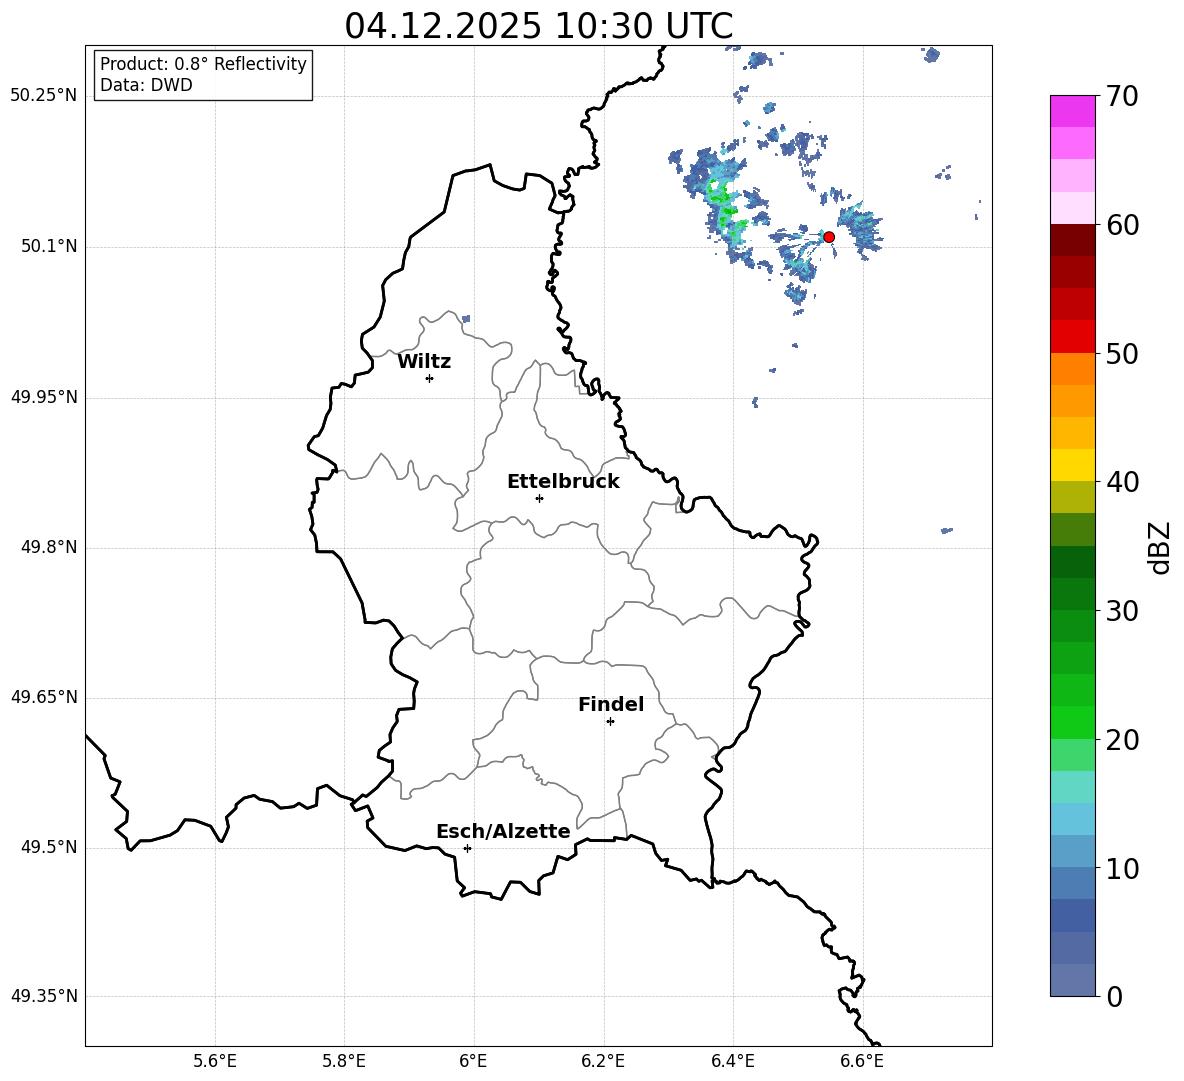Image resolution: width=1184 pixels, height=1081 pixels.
Task: Click the 6°E longitude label
Action: pos(473,1061)
